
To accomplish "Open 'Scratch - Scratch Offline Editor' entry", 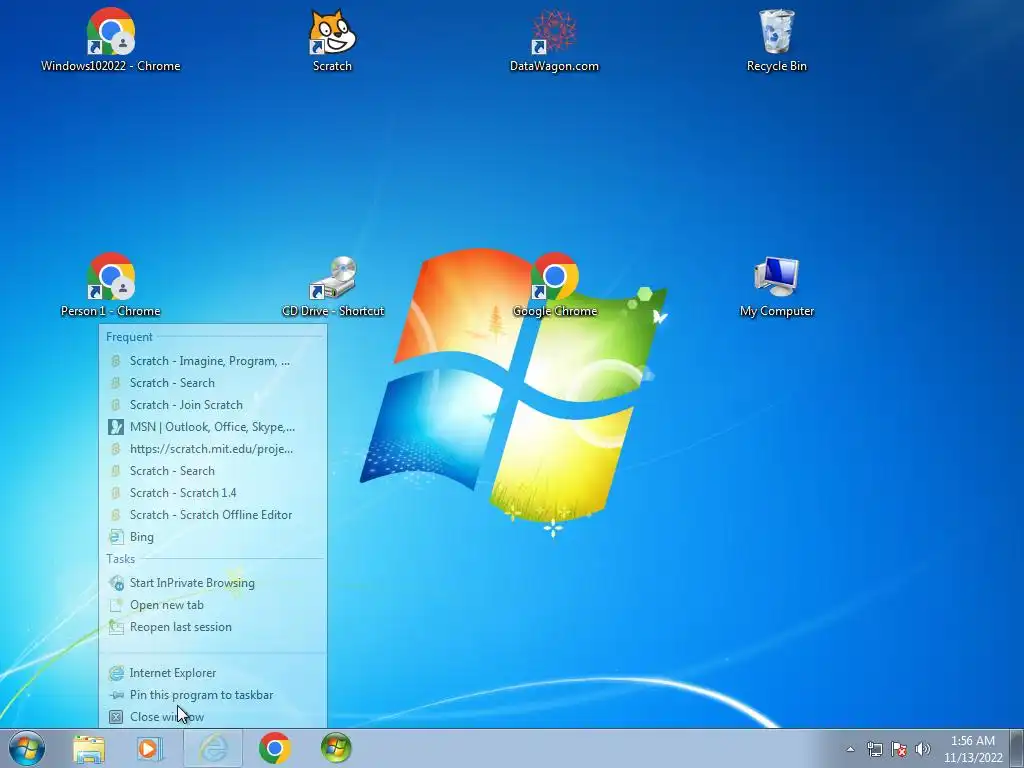I will [213, 515].
